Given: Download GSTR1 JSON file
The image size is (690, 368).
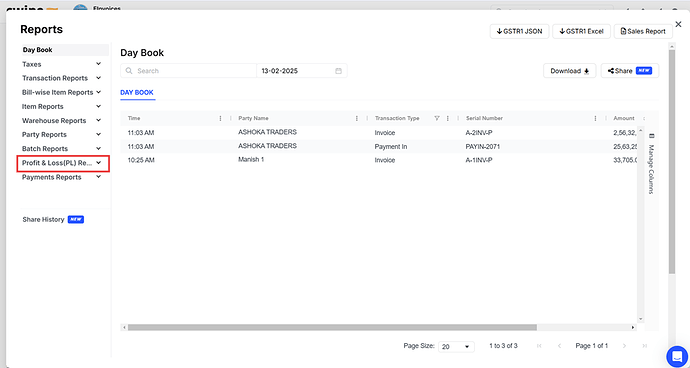Looking at the screenshot, I should (x=519, y=32).
